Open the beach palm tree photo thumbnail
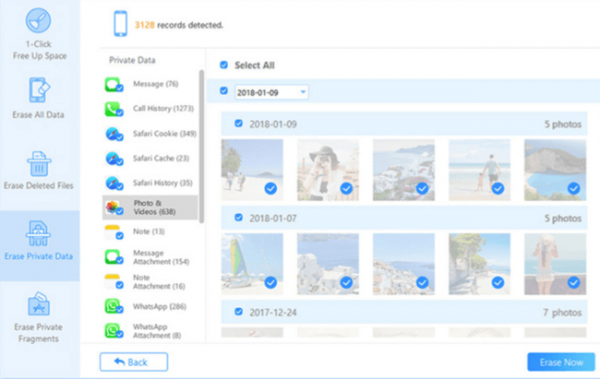Screen dimensions: 600x379 pyautogui.click(x=252, y=170)
